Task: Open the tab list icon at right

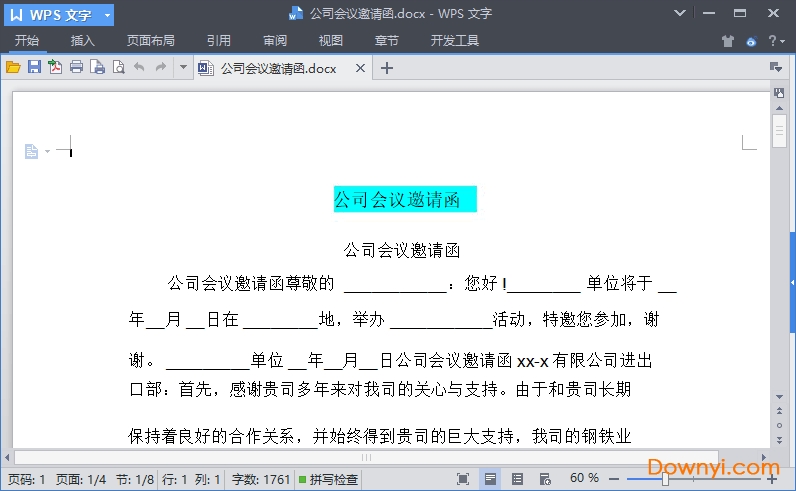Action: click(x=776, y=67)
